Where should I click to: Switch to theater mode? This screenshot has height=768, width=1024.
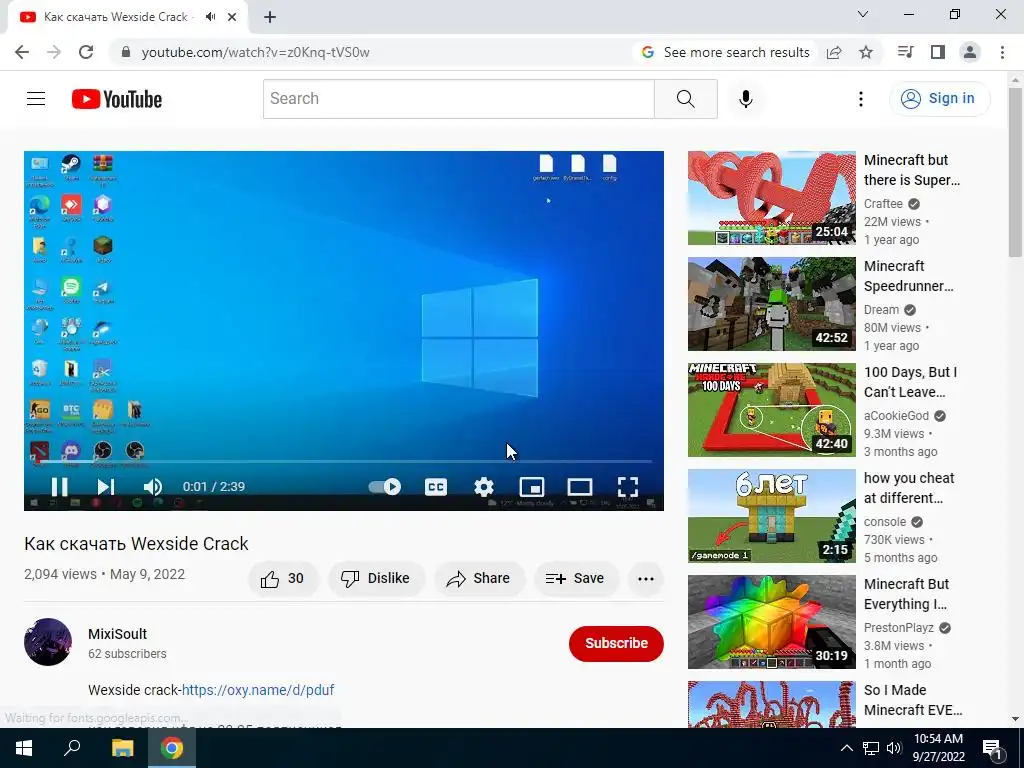coord(580,487)
